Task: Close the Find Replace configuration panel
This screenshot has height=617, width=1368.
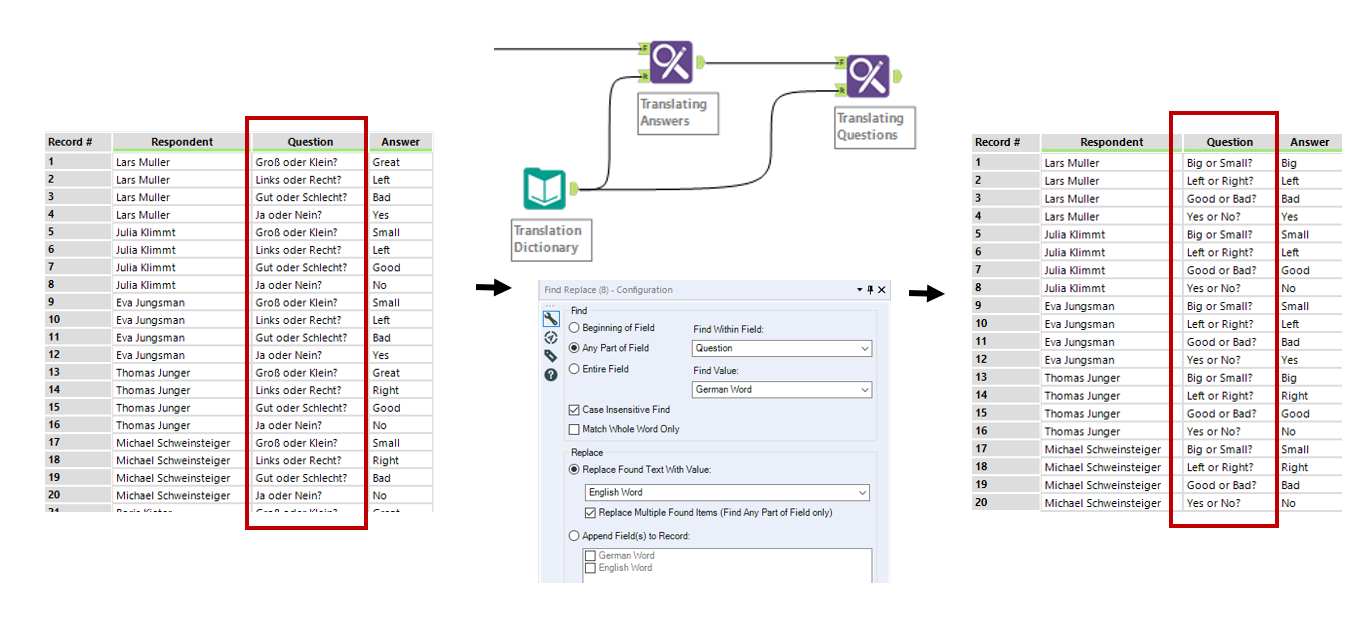Action: click(883, 289)
